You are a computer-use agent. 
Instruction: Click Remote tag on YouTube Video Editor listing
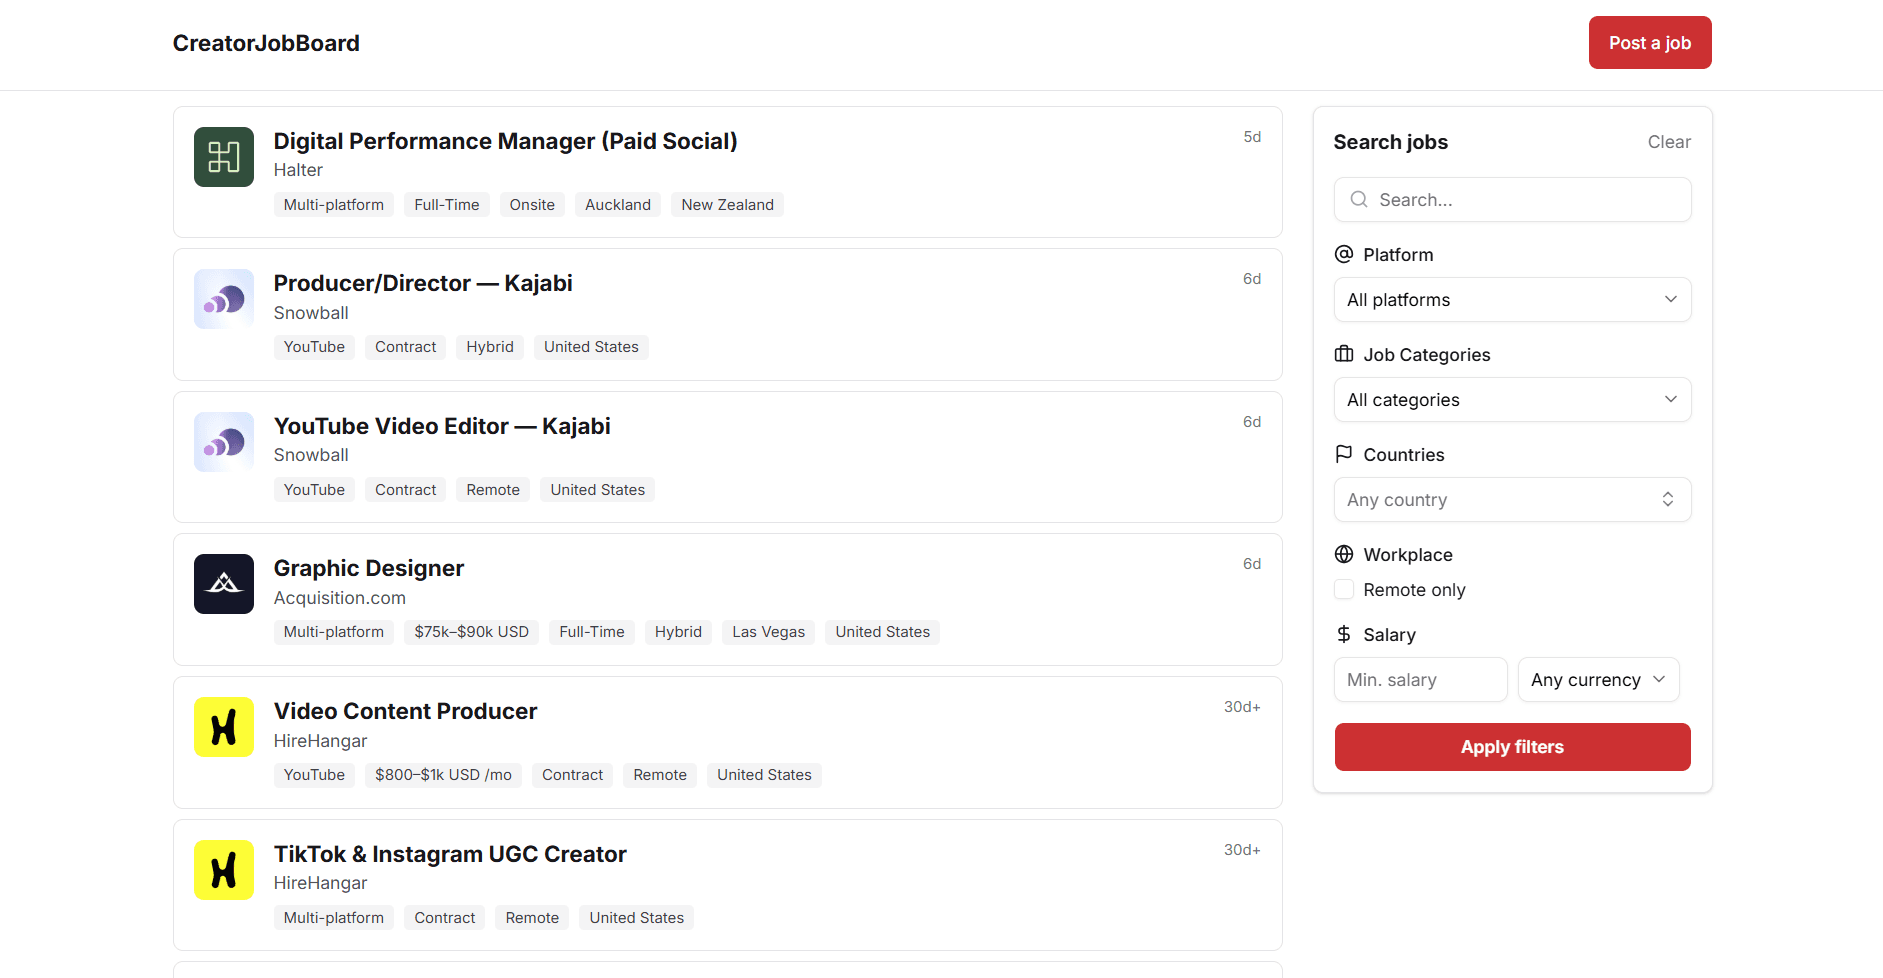point(493,490)
